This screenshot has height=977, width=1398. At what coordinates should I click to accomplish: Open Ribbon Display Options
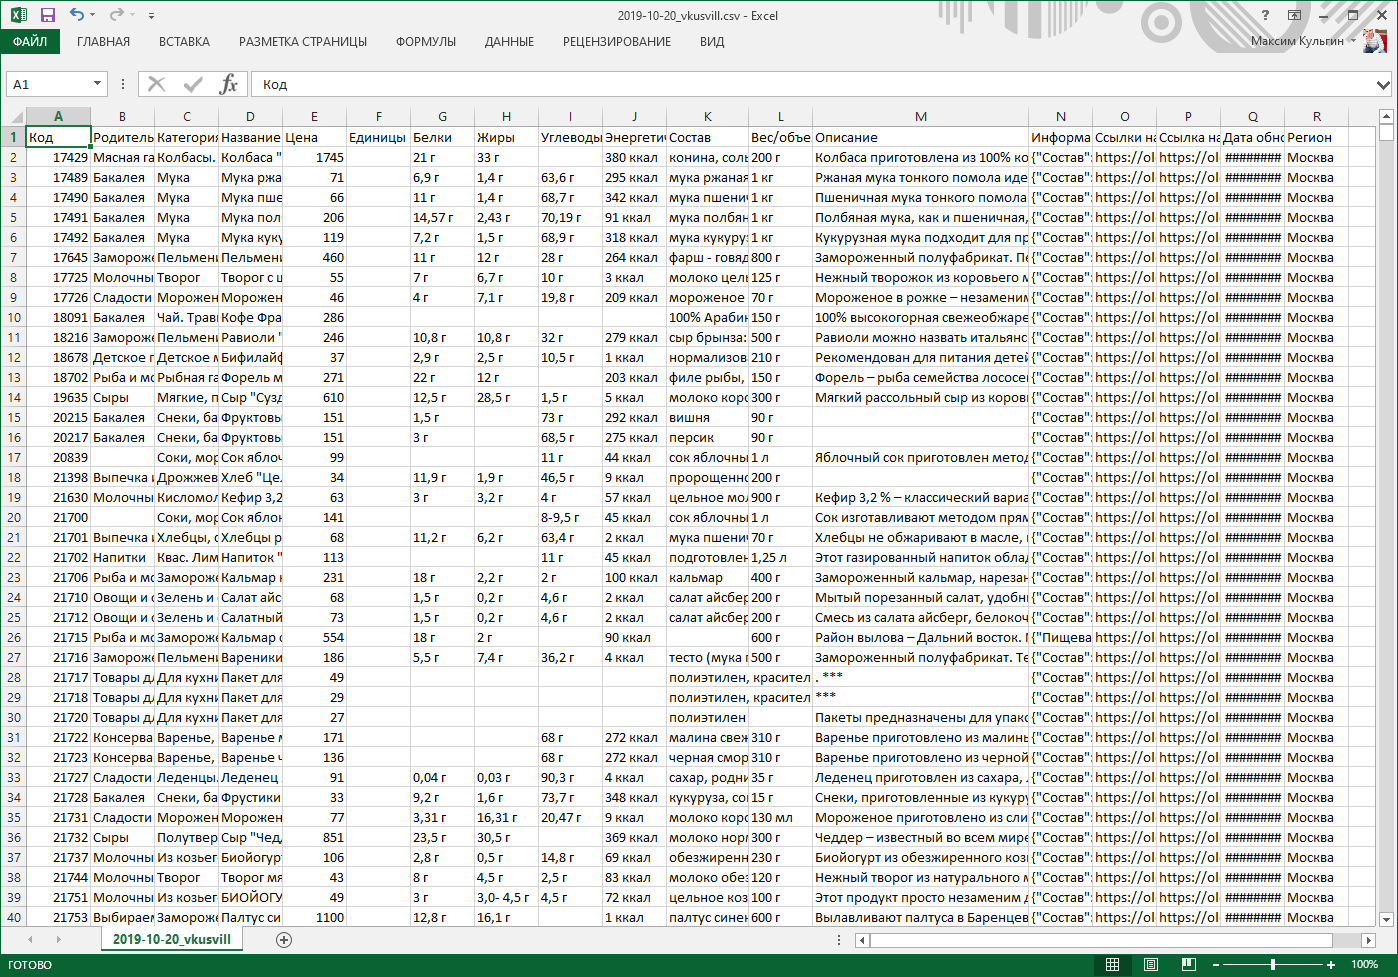click(x=1294, y=15)
